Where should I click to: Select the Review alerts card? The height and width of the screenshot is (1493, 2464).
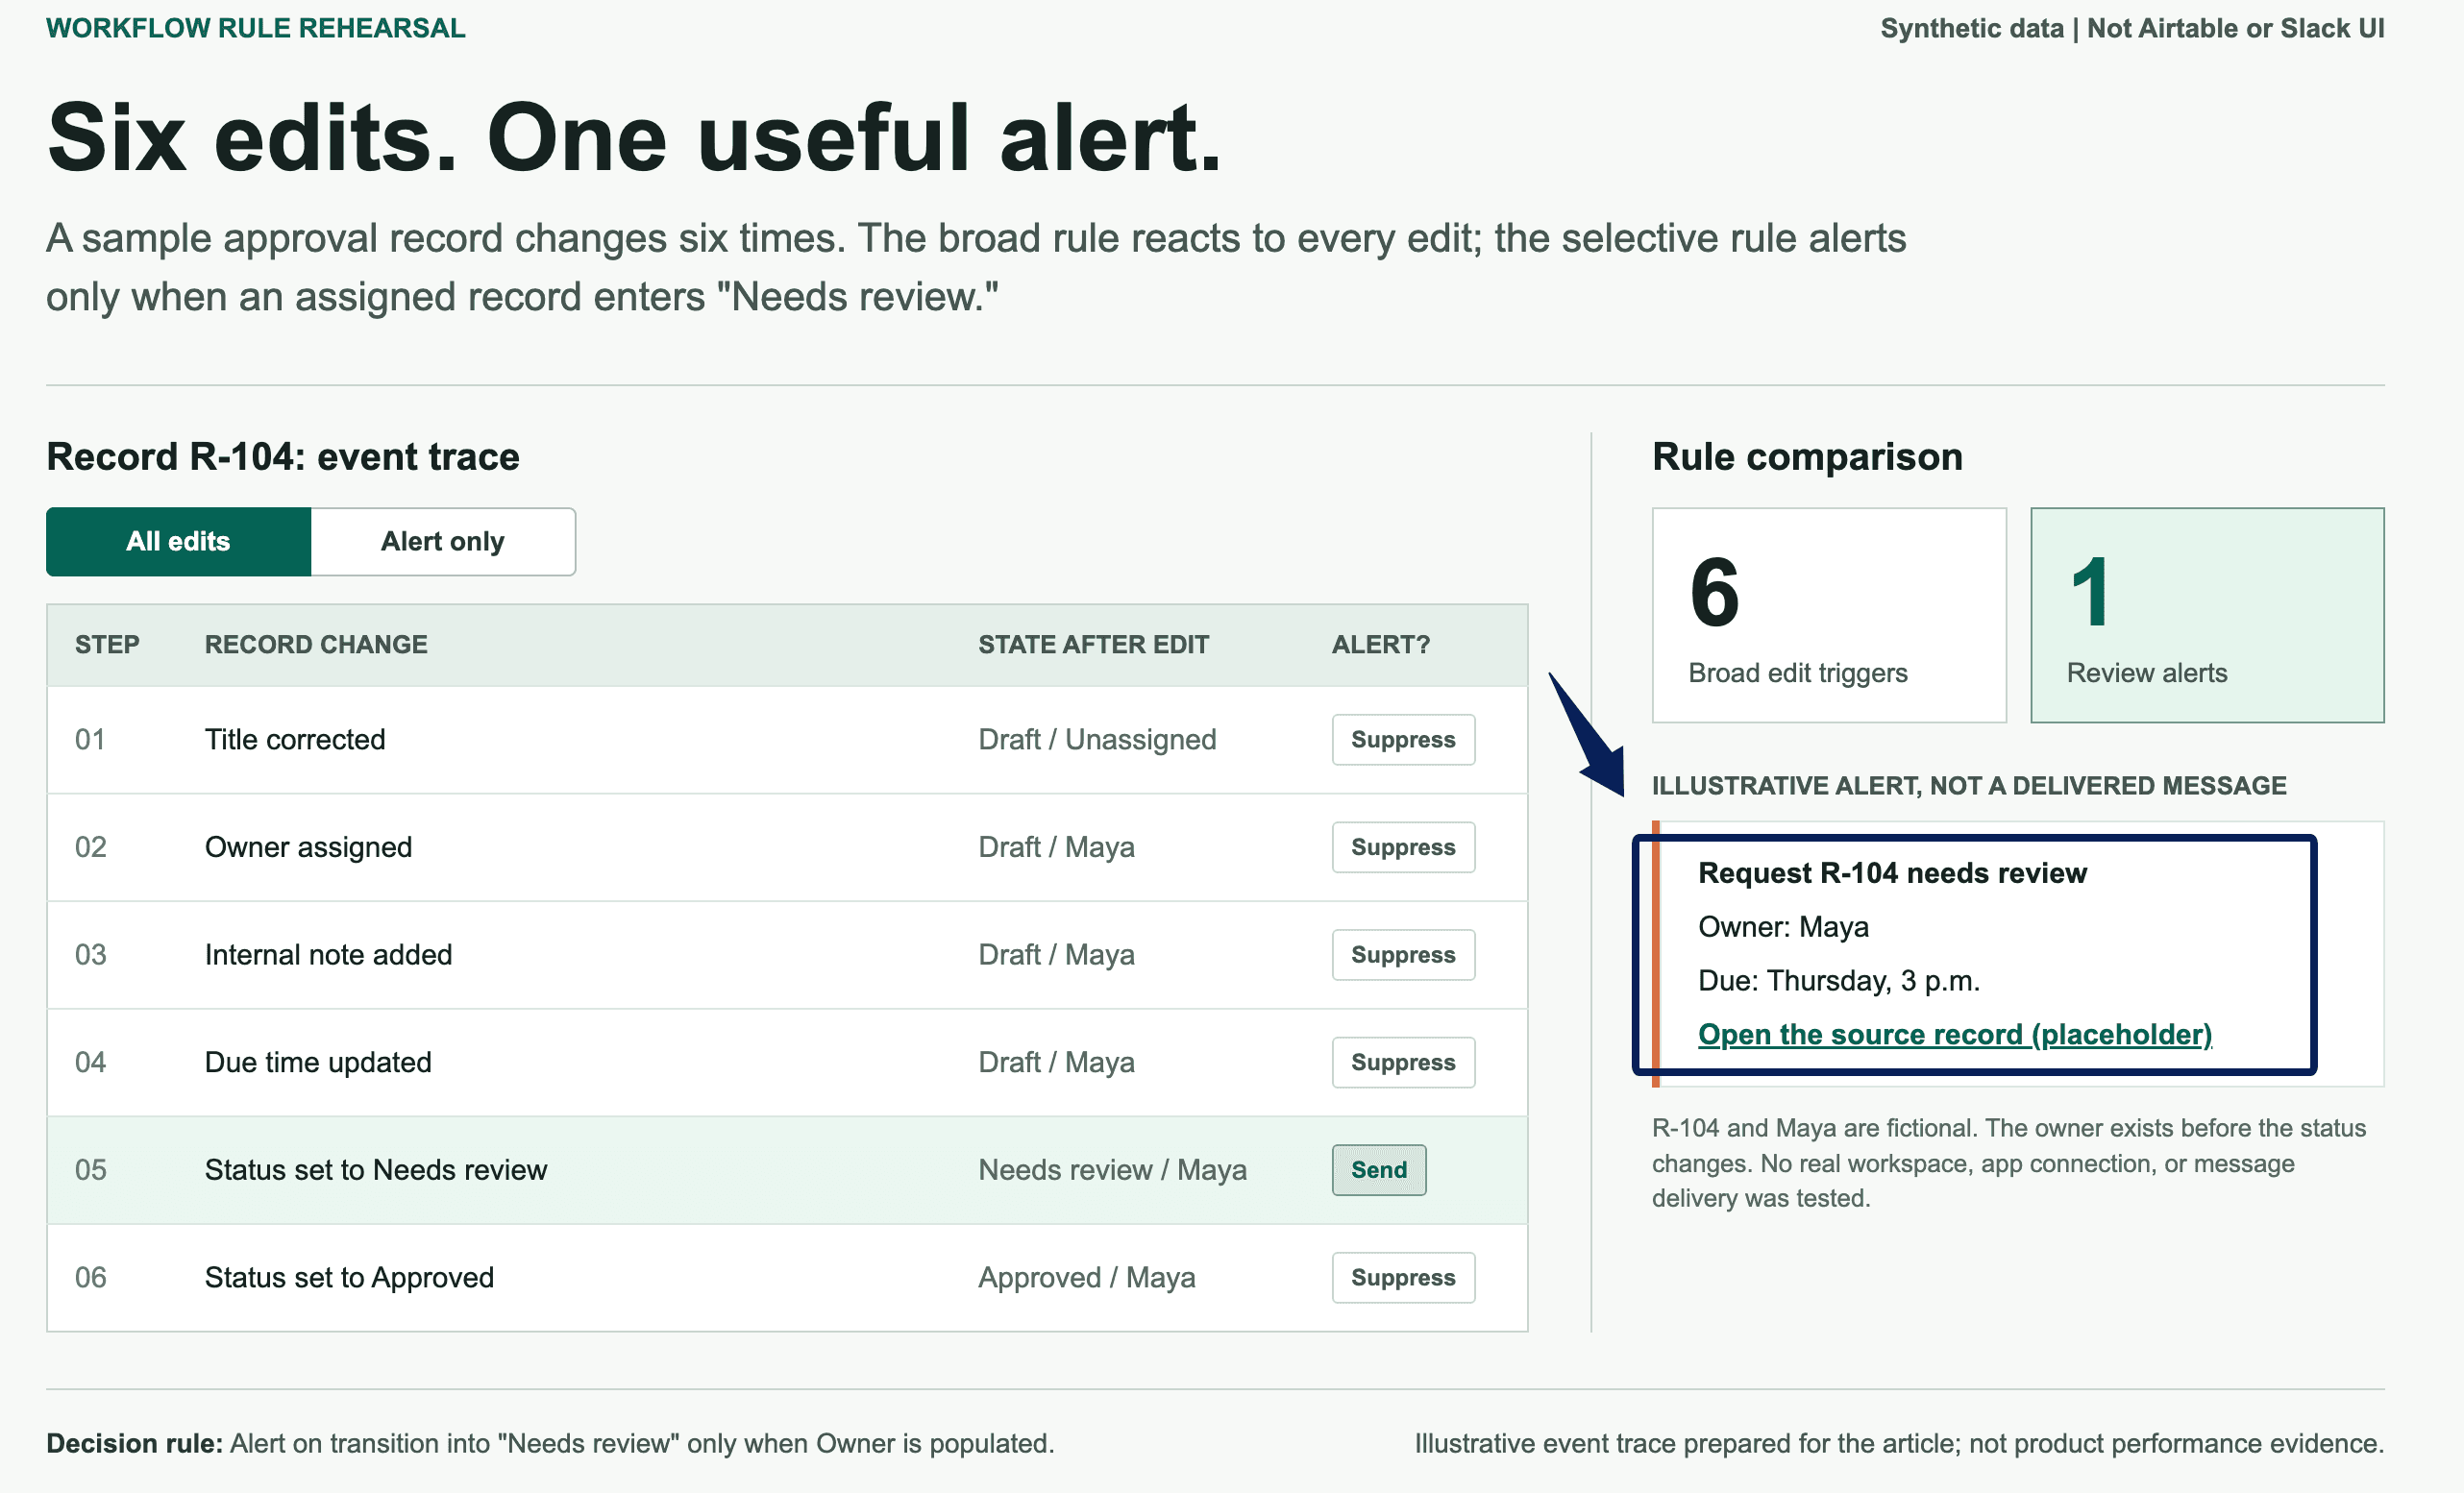coord(2207,615)
